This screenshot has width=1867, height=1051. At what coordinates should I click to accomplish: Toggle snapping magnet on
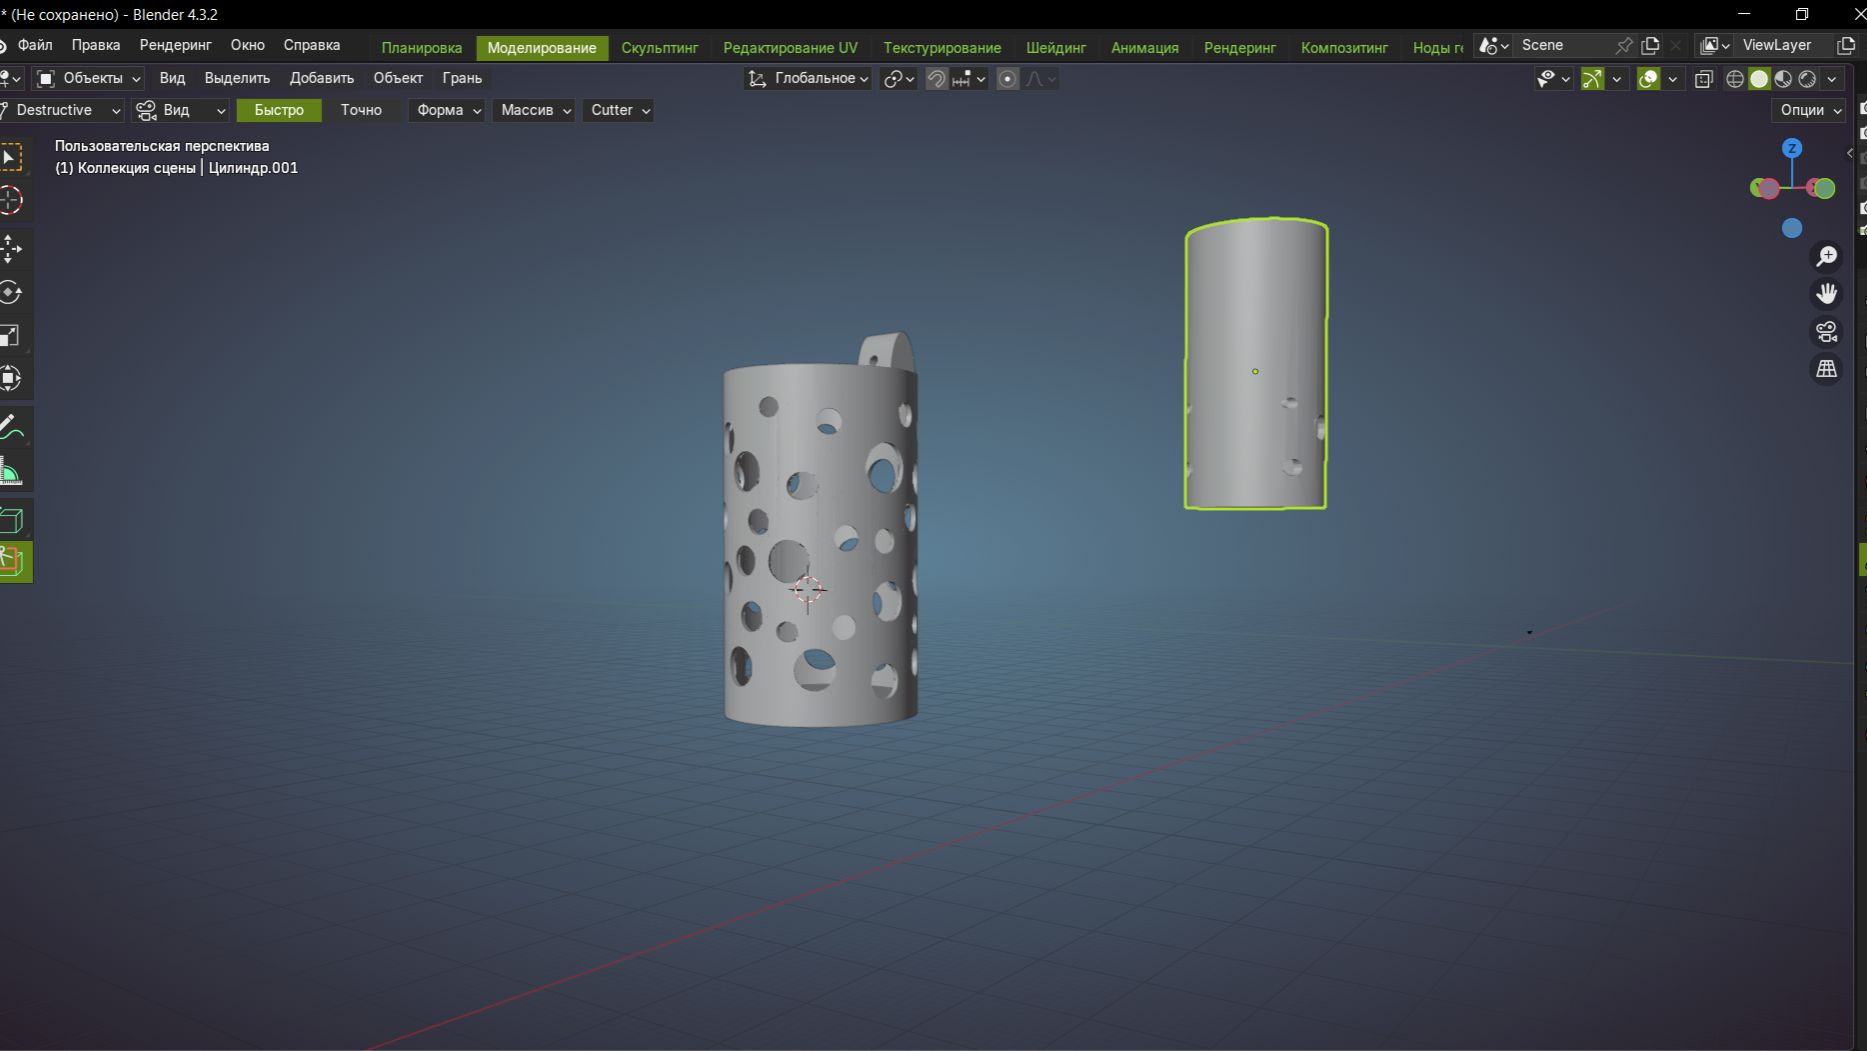936,79
